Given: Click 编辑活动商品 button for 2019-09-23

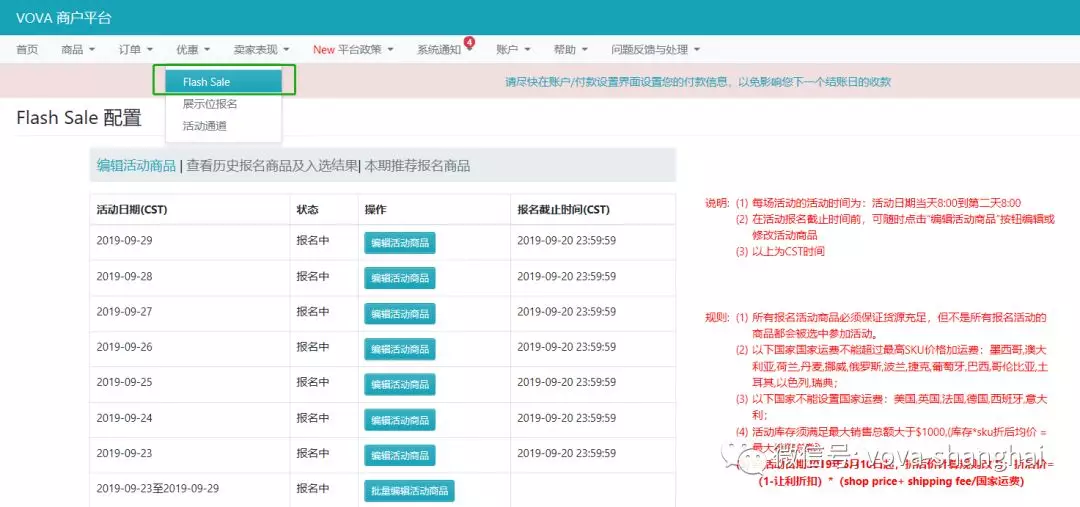Looking at the screenshot, I should click(x=399, y=455).
